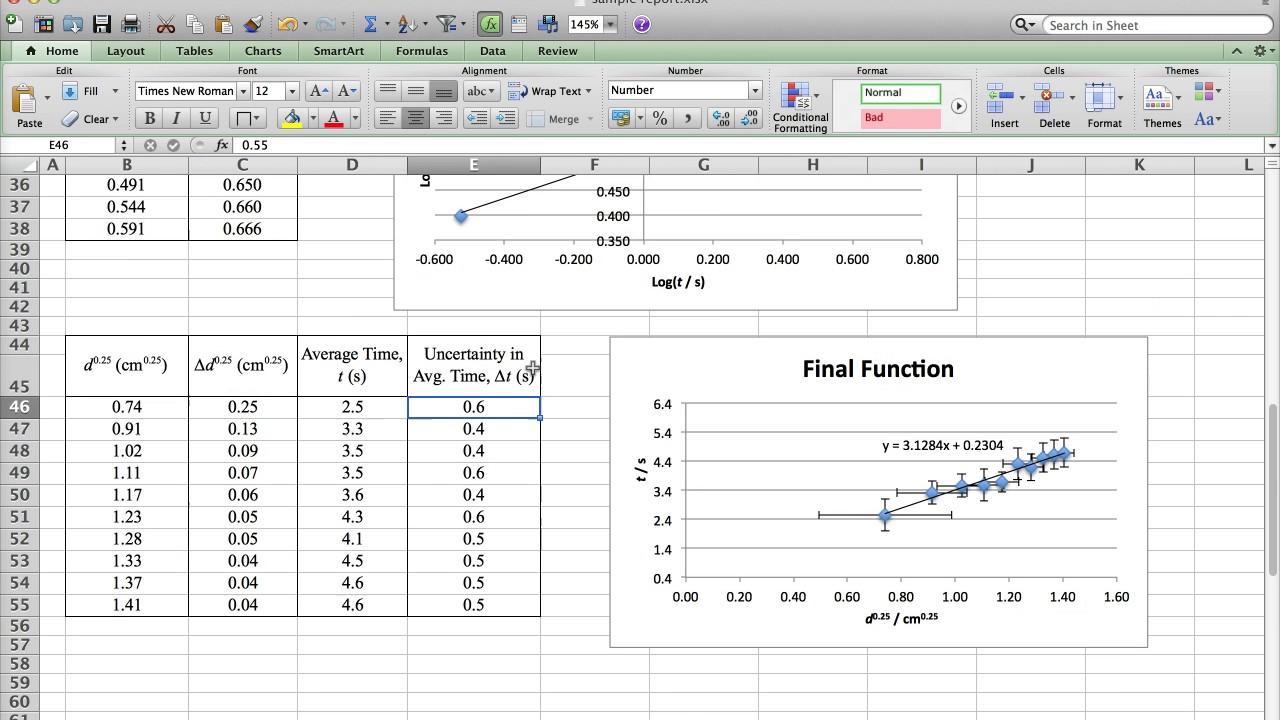This screenshot has width=1280, height=720.
Task: Click the Sort A-Z icon
Action: pos(406,24)
